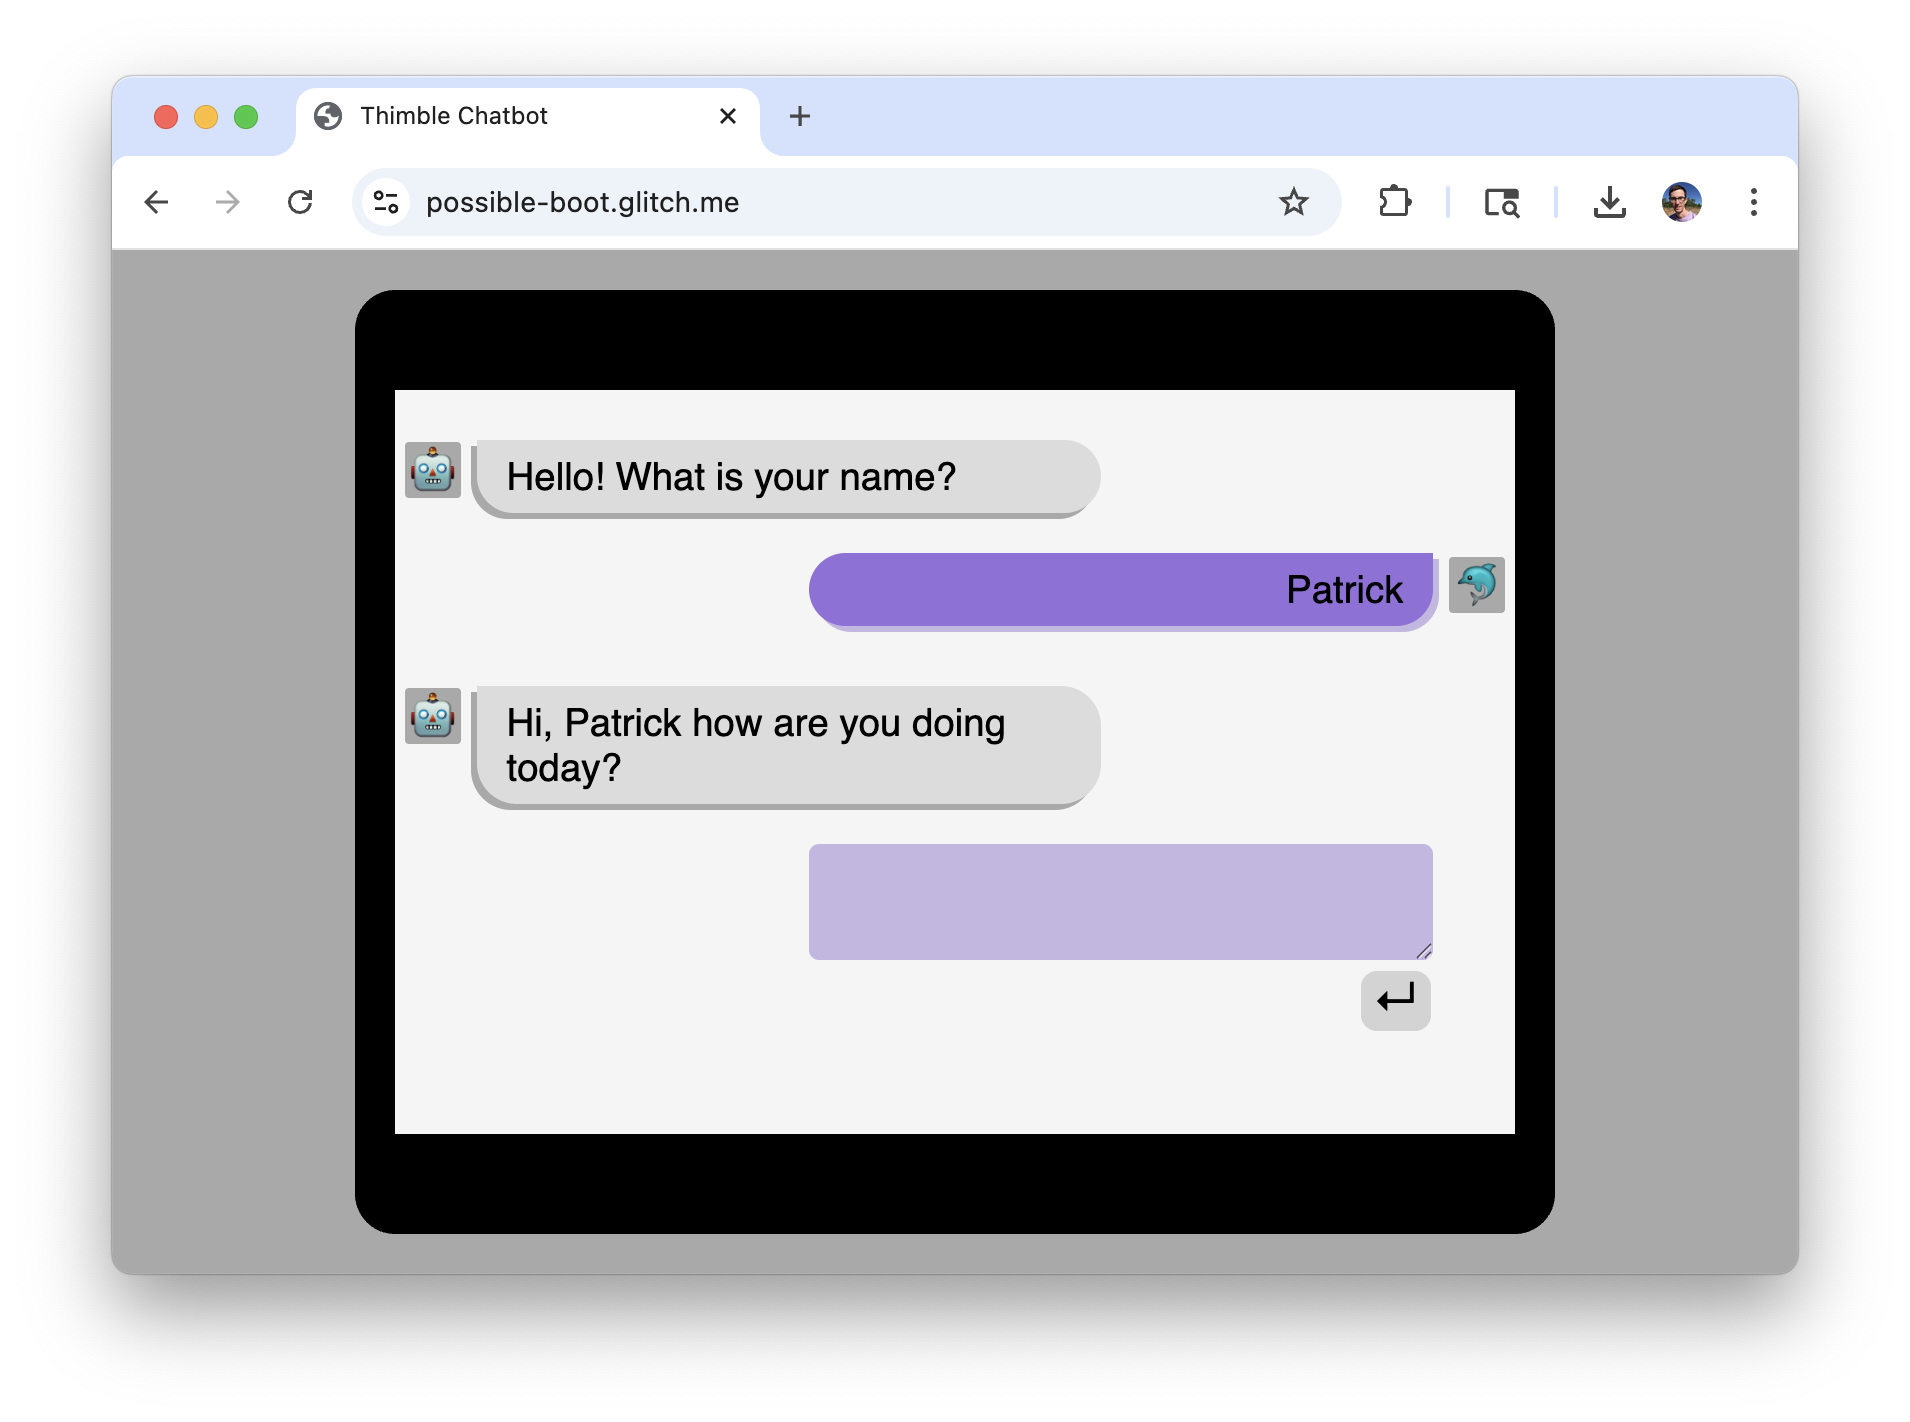This screenshot has height=1422, width=1910.
Task: Reload the current page
Action: [300, 202]
